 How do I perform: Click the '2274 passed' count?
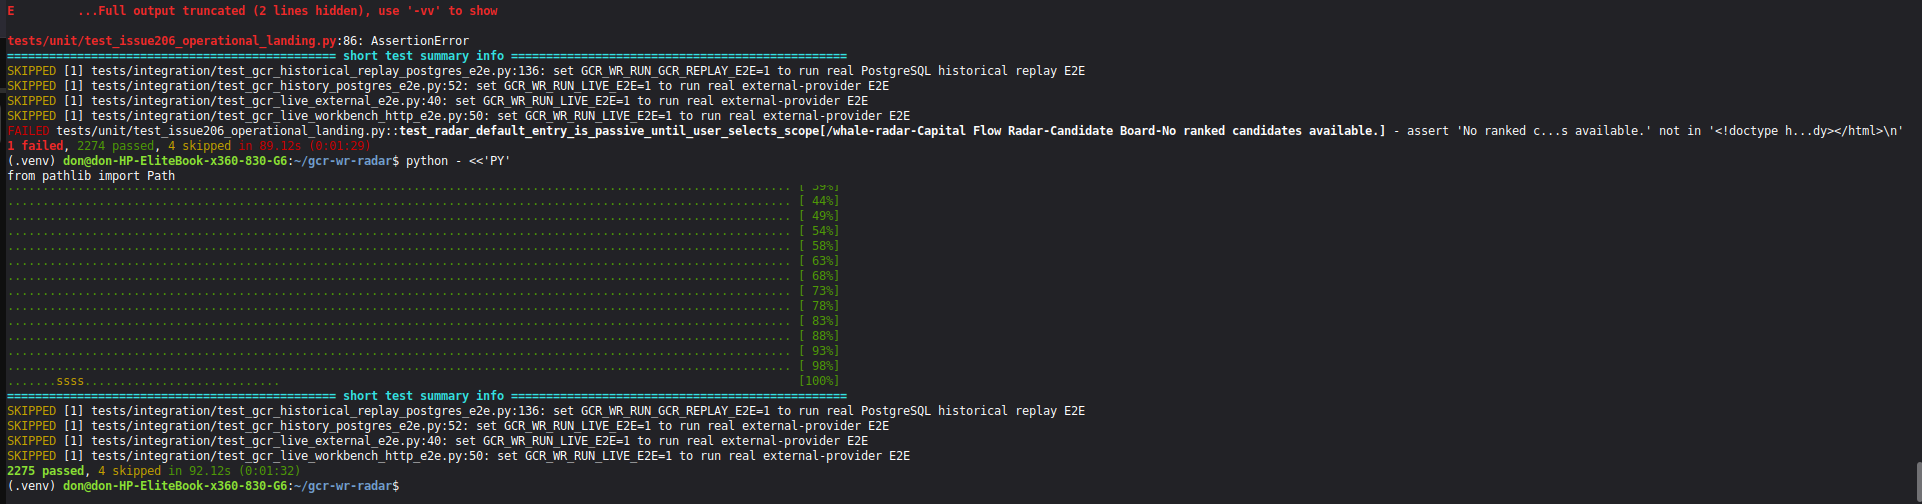click(116, 146)
